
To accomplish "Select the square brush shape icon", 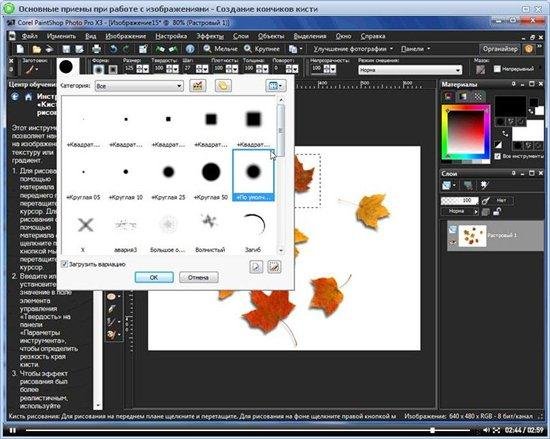I will pos(113,69).
